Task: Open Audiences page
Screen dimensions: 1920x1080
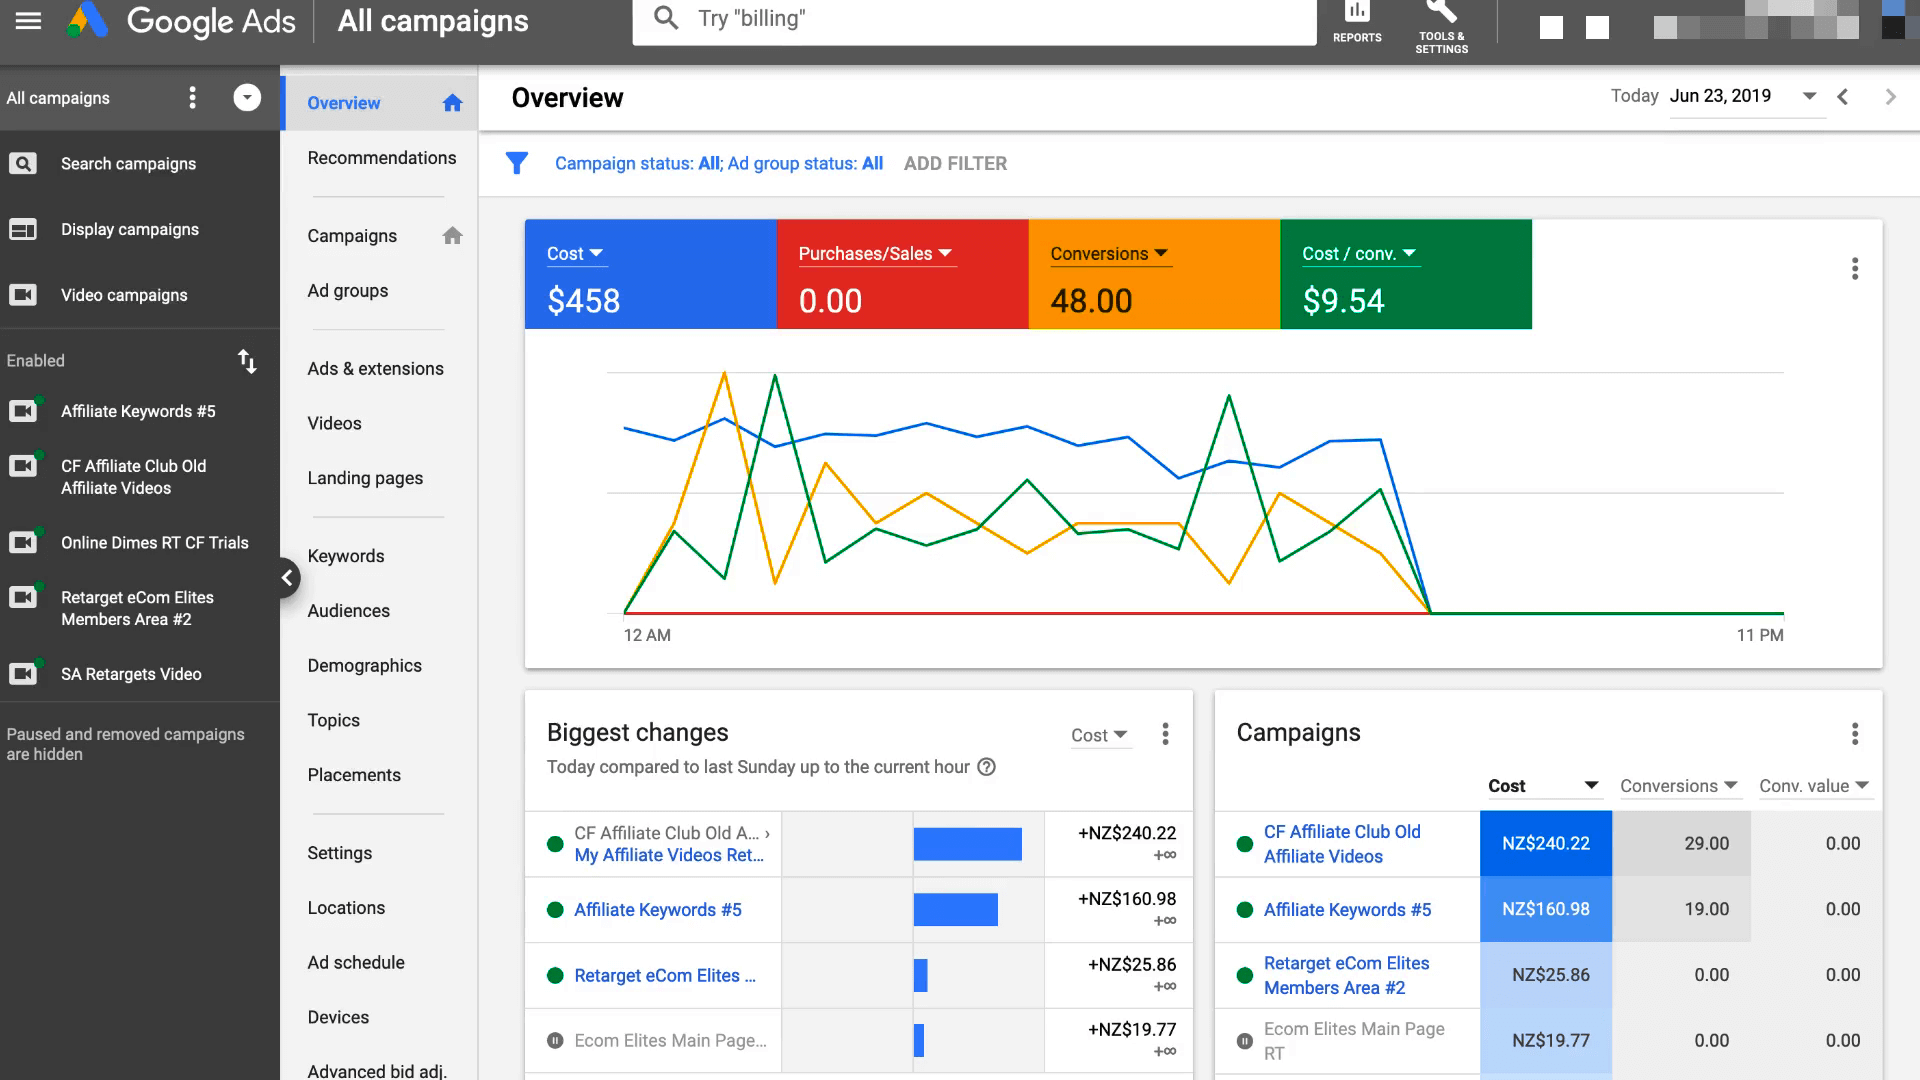Action: click(x=349, y=611)
